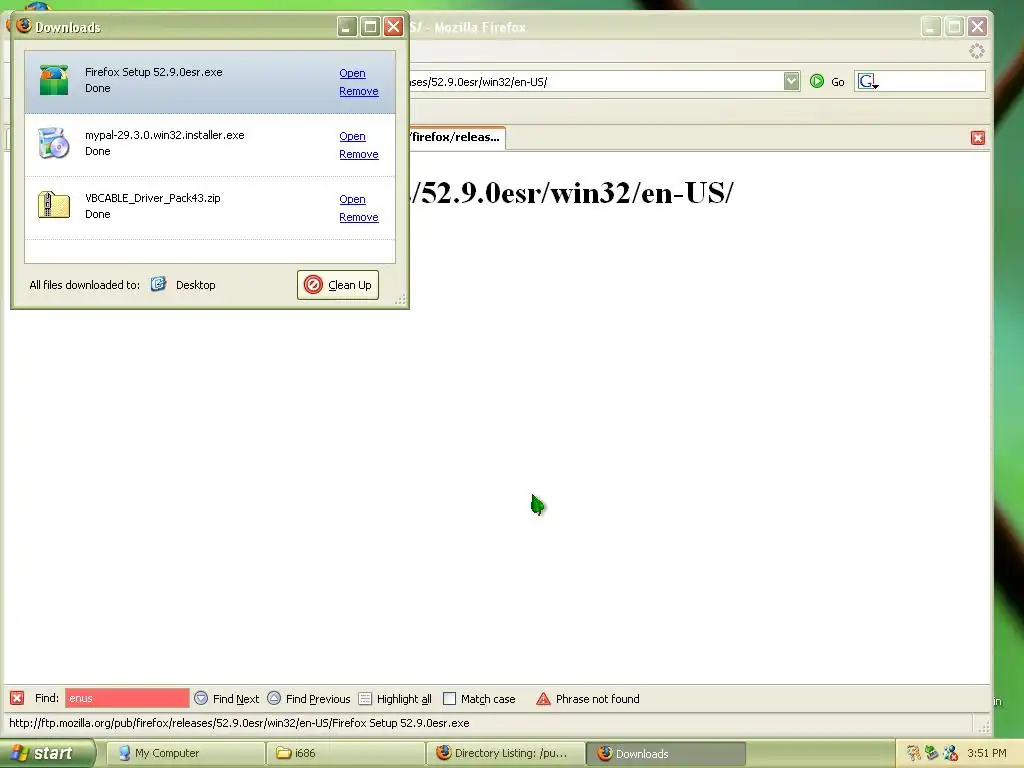Click the status bar URL text
Screen dimensions: 1024x768
click(239, 723)
